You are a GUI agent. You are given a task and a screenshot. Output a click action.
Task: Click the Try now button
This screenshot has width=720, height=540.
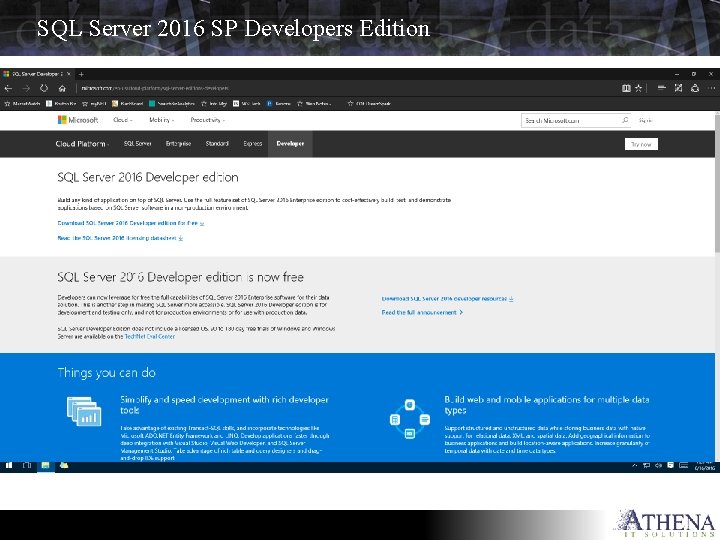(641, 144)
